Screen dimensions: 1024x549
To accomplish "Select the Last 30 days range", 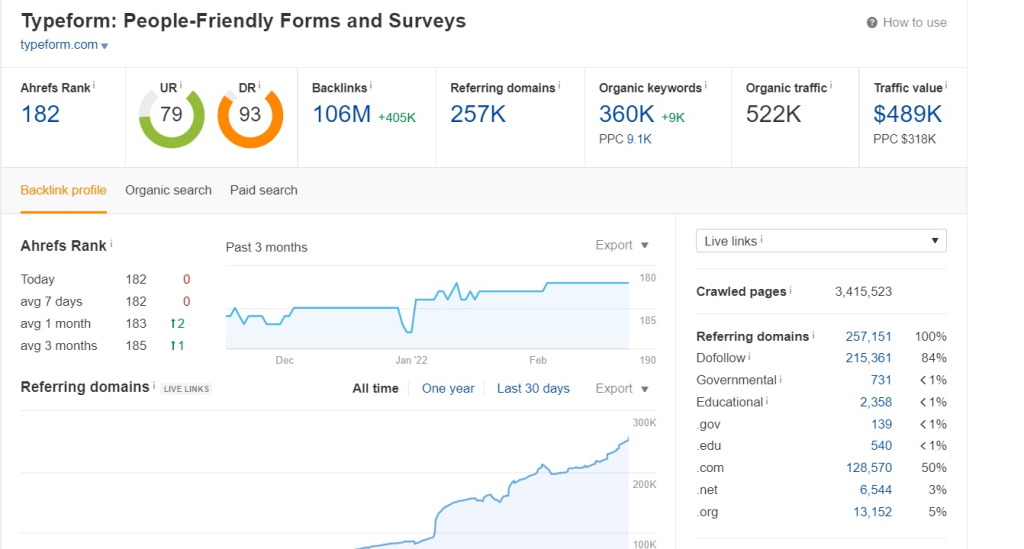I will [x=533, y=388].
